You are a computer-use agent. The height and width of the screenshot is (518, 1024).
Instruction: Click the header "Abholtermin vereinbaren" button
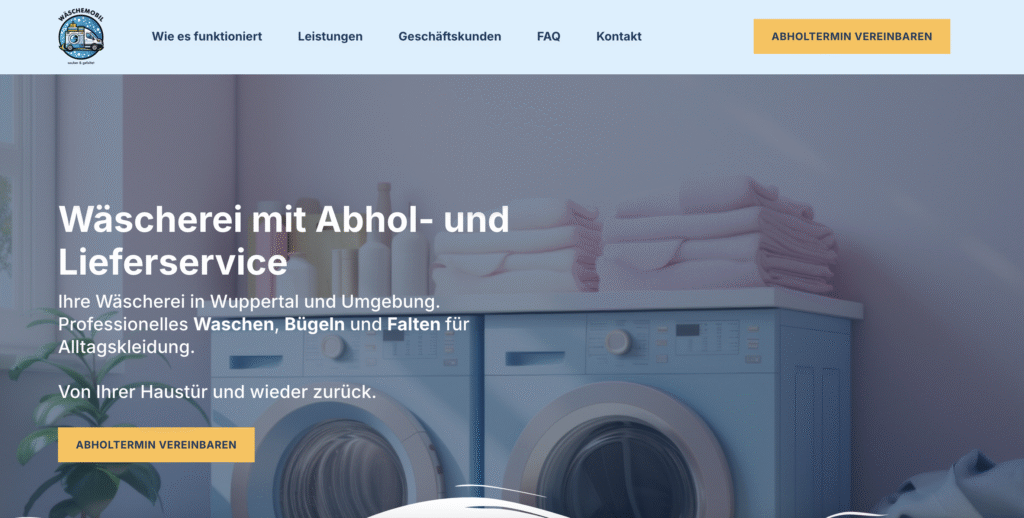pos(852,37)
